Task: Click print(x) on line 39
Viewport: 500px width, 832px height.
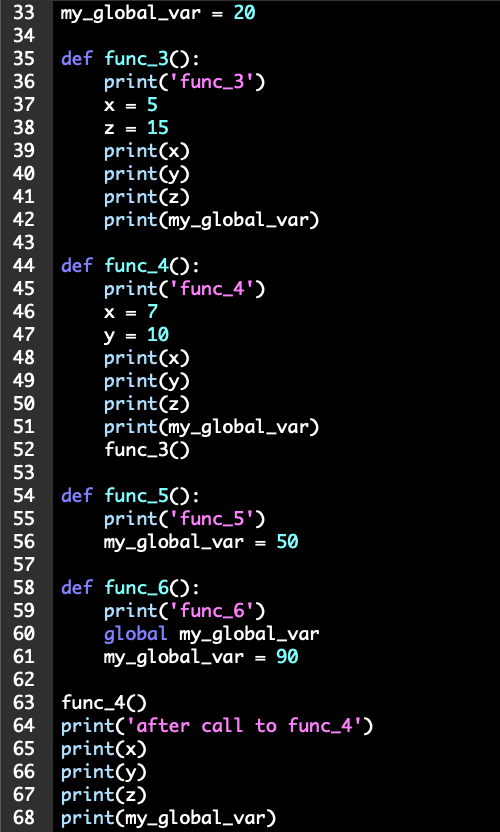Action: coord(147,151)
